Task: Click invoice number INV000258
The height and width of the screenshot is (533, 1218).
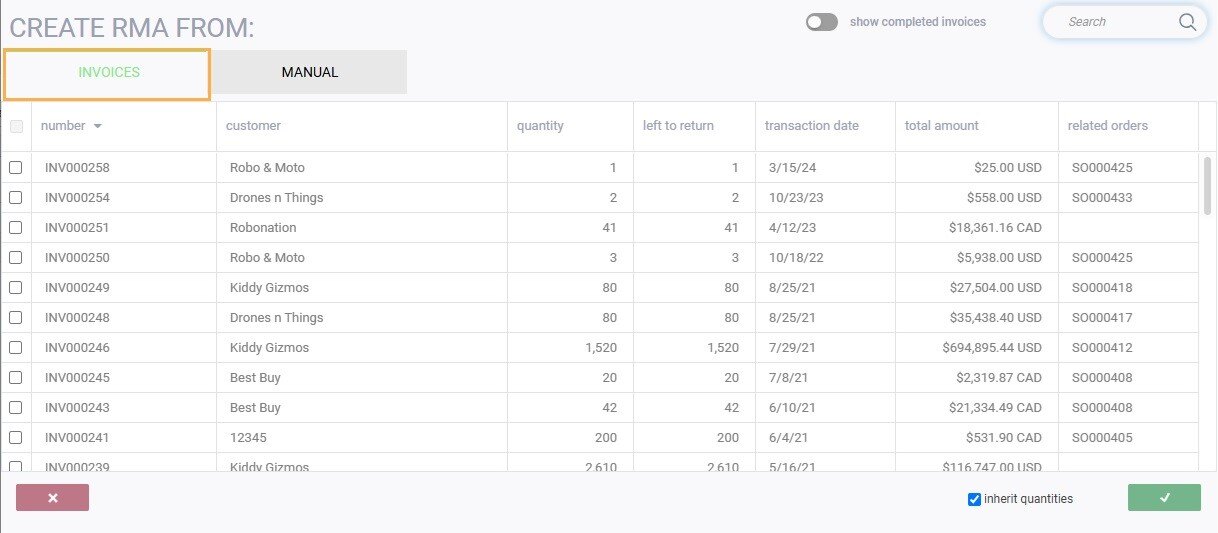Action: point(77,168)
